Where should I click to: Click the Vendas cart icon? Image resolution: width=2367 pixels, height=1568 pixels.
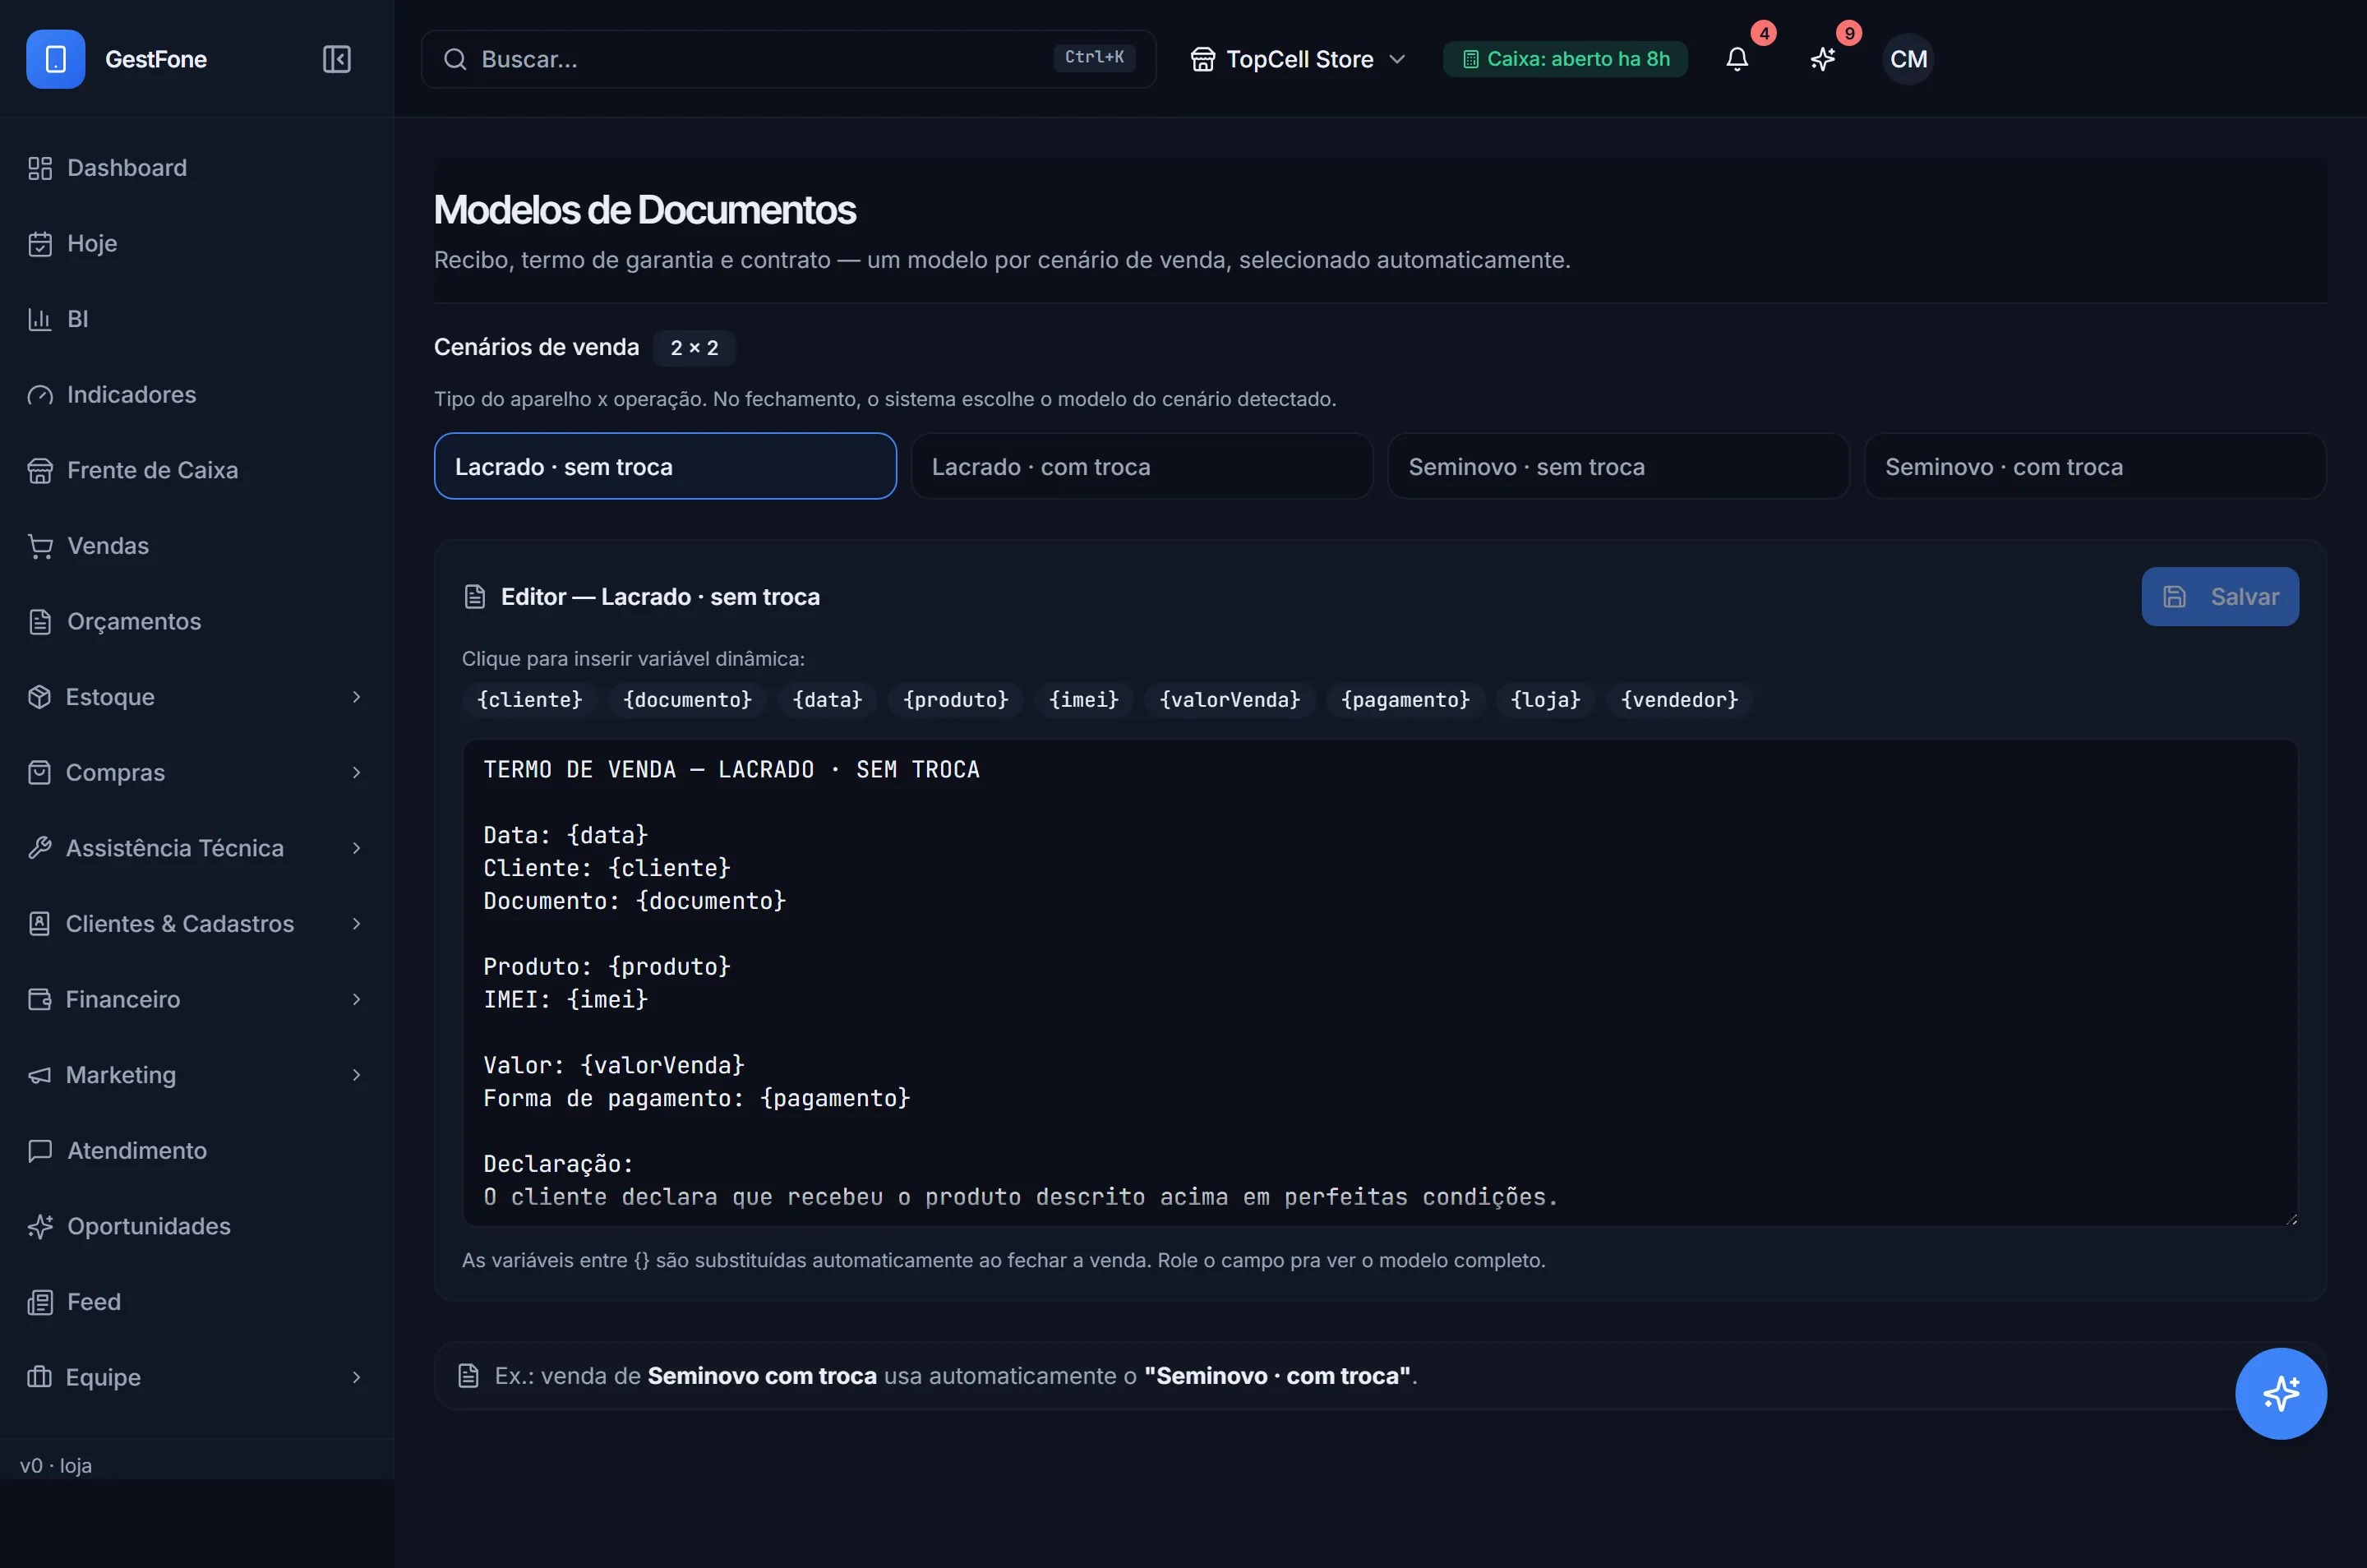pos(40,546)
